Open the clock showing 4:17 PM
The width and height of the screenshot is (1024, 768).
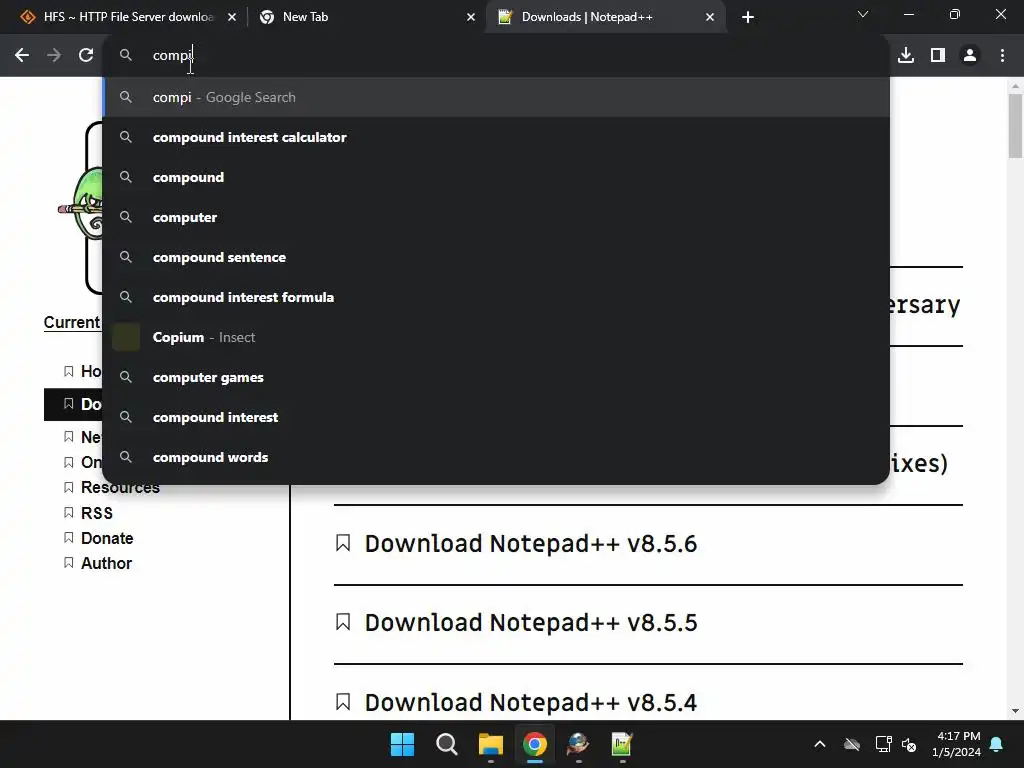click(x=956, y=744)
